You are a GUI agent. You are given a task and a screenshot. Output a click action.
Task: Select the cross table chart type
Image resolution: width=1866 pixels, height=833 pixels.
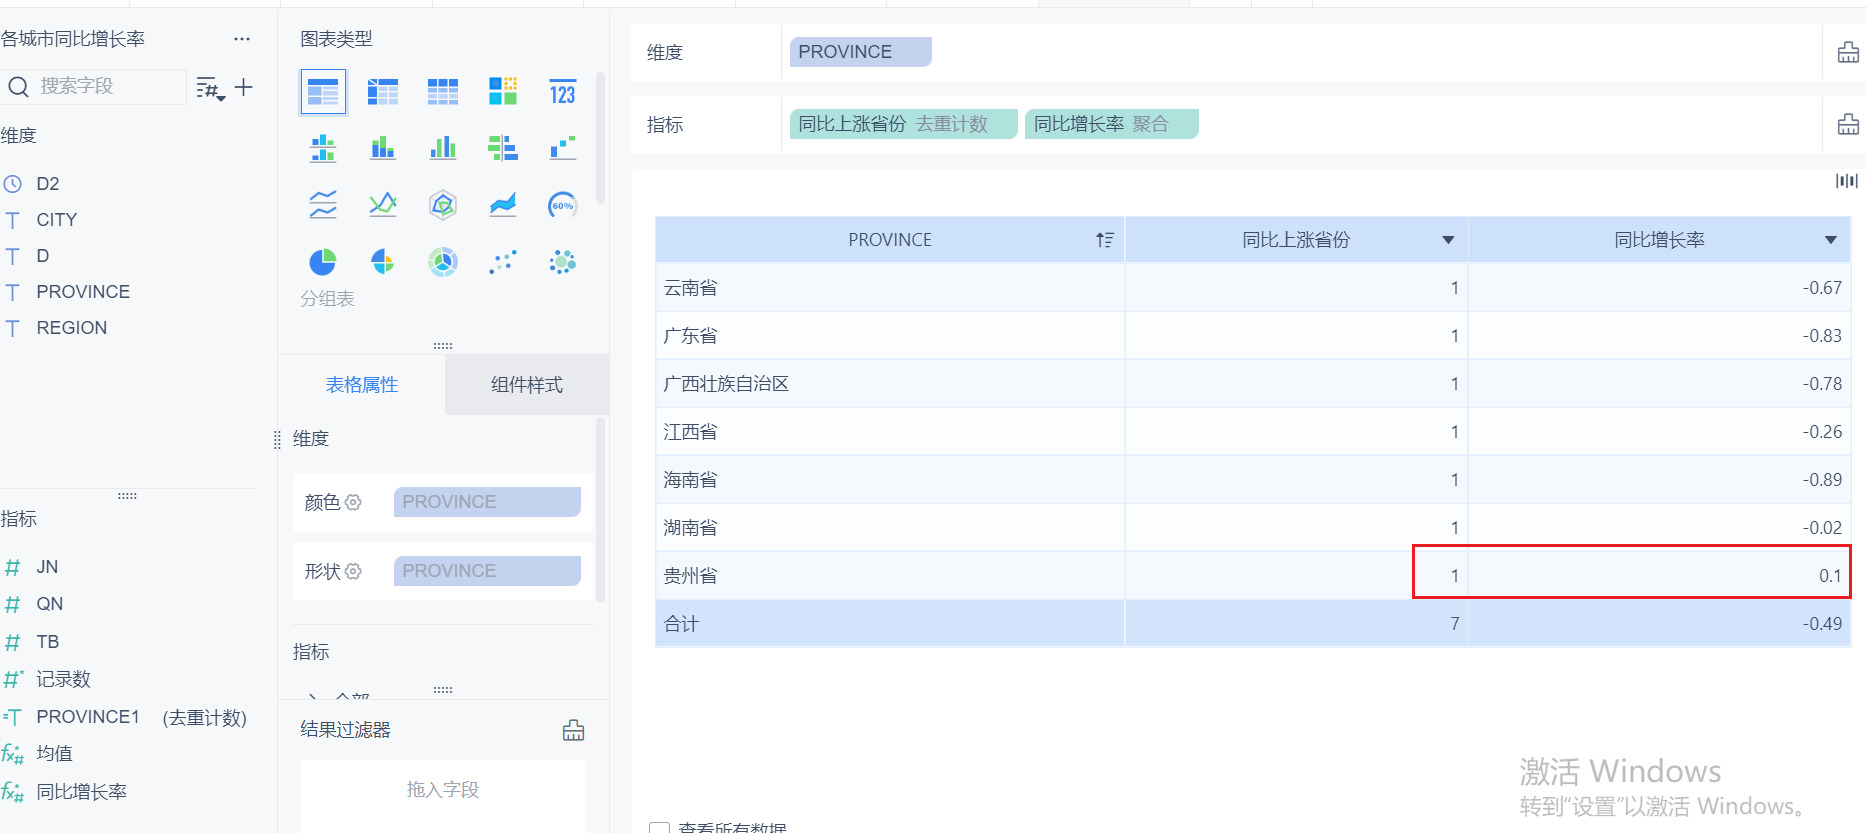383,92
